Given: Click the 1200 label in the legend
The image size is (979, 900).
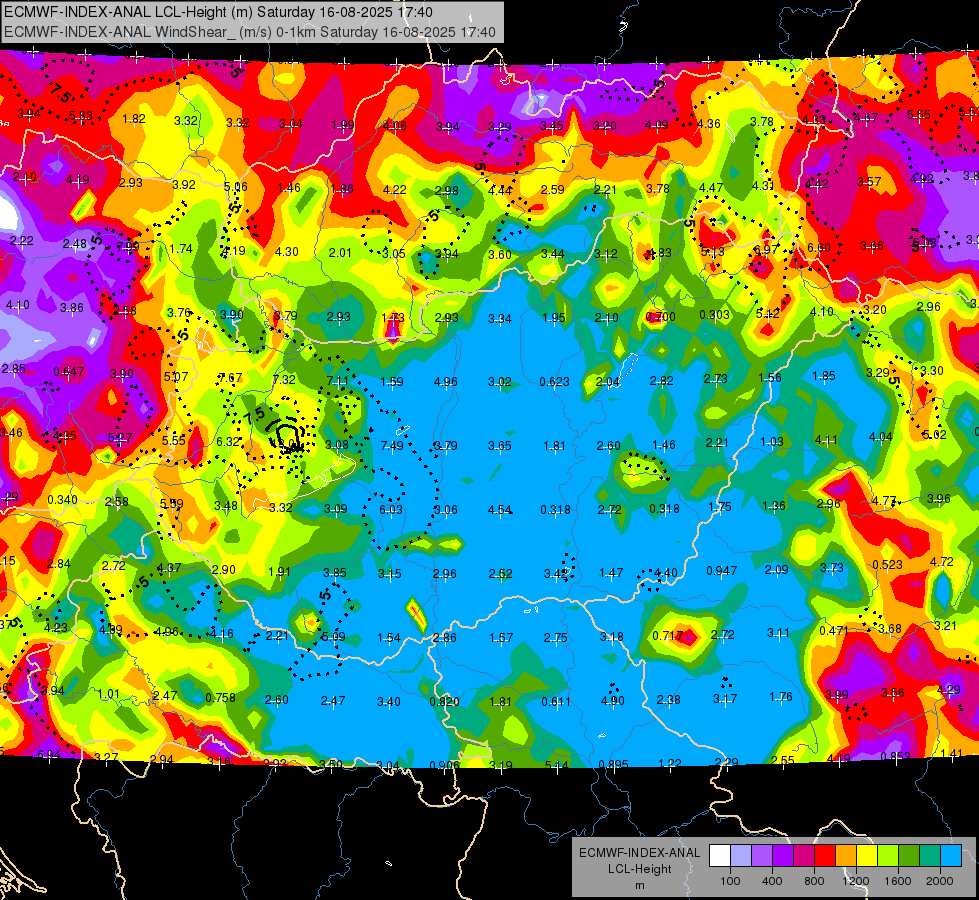Looking at the screenshot, I should [x=855, y=881].
